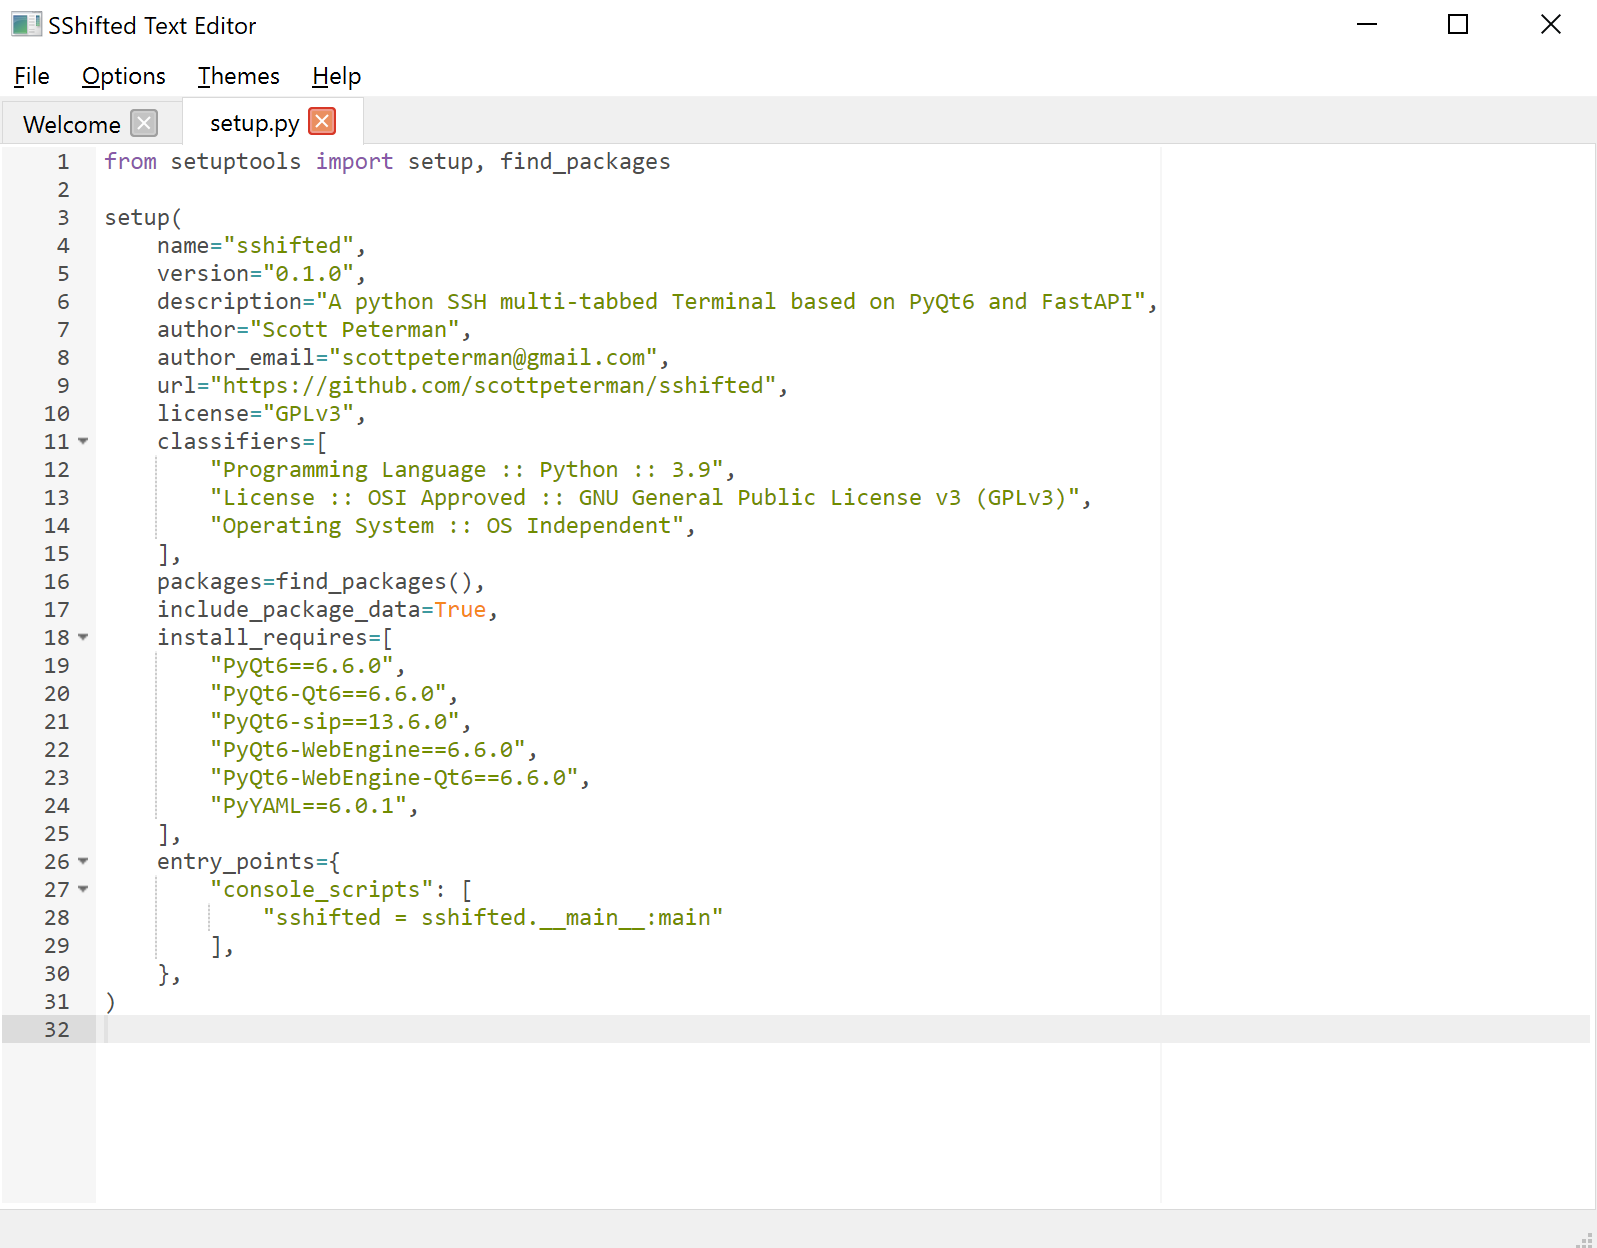
Task: Click the orange 'True' value
Action: [x=460, y=609]
